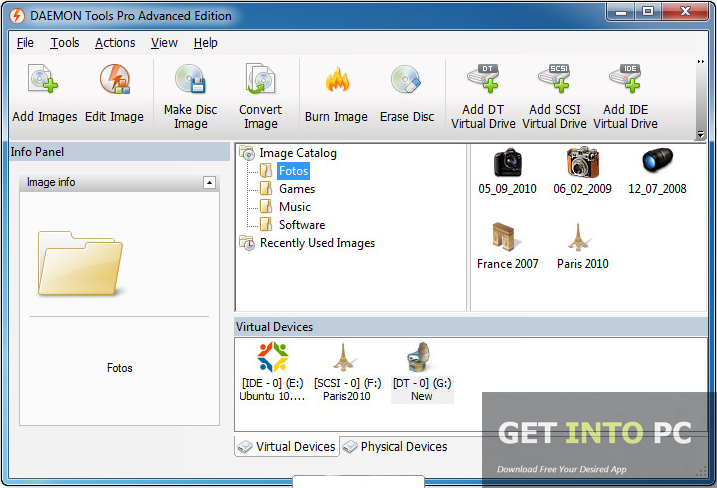Open the View menu
The height and width of the screenshot is (488, 717).
click(x=164, y=43)
